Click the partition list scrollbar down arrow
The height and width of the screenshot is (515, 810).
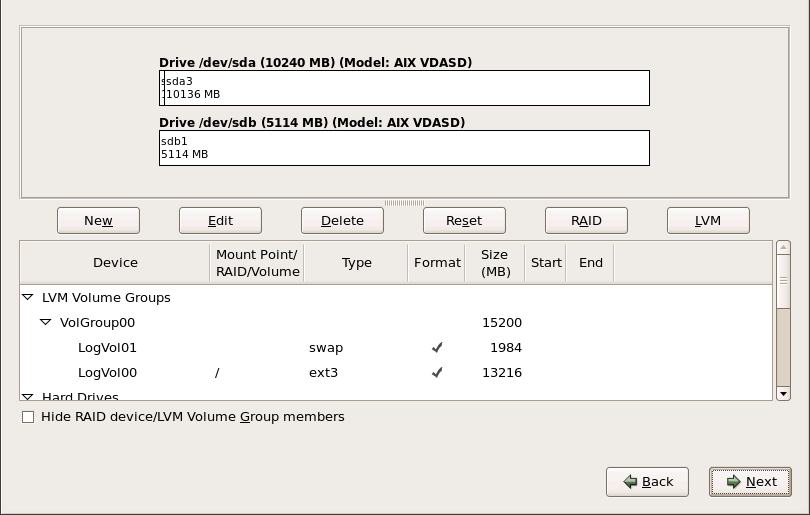(783, 394)
